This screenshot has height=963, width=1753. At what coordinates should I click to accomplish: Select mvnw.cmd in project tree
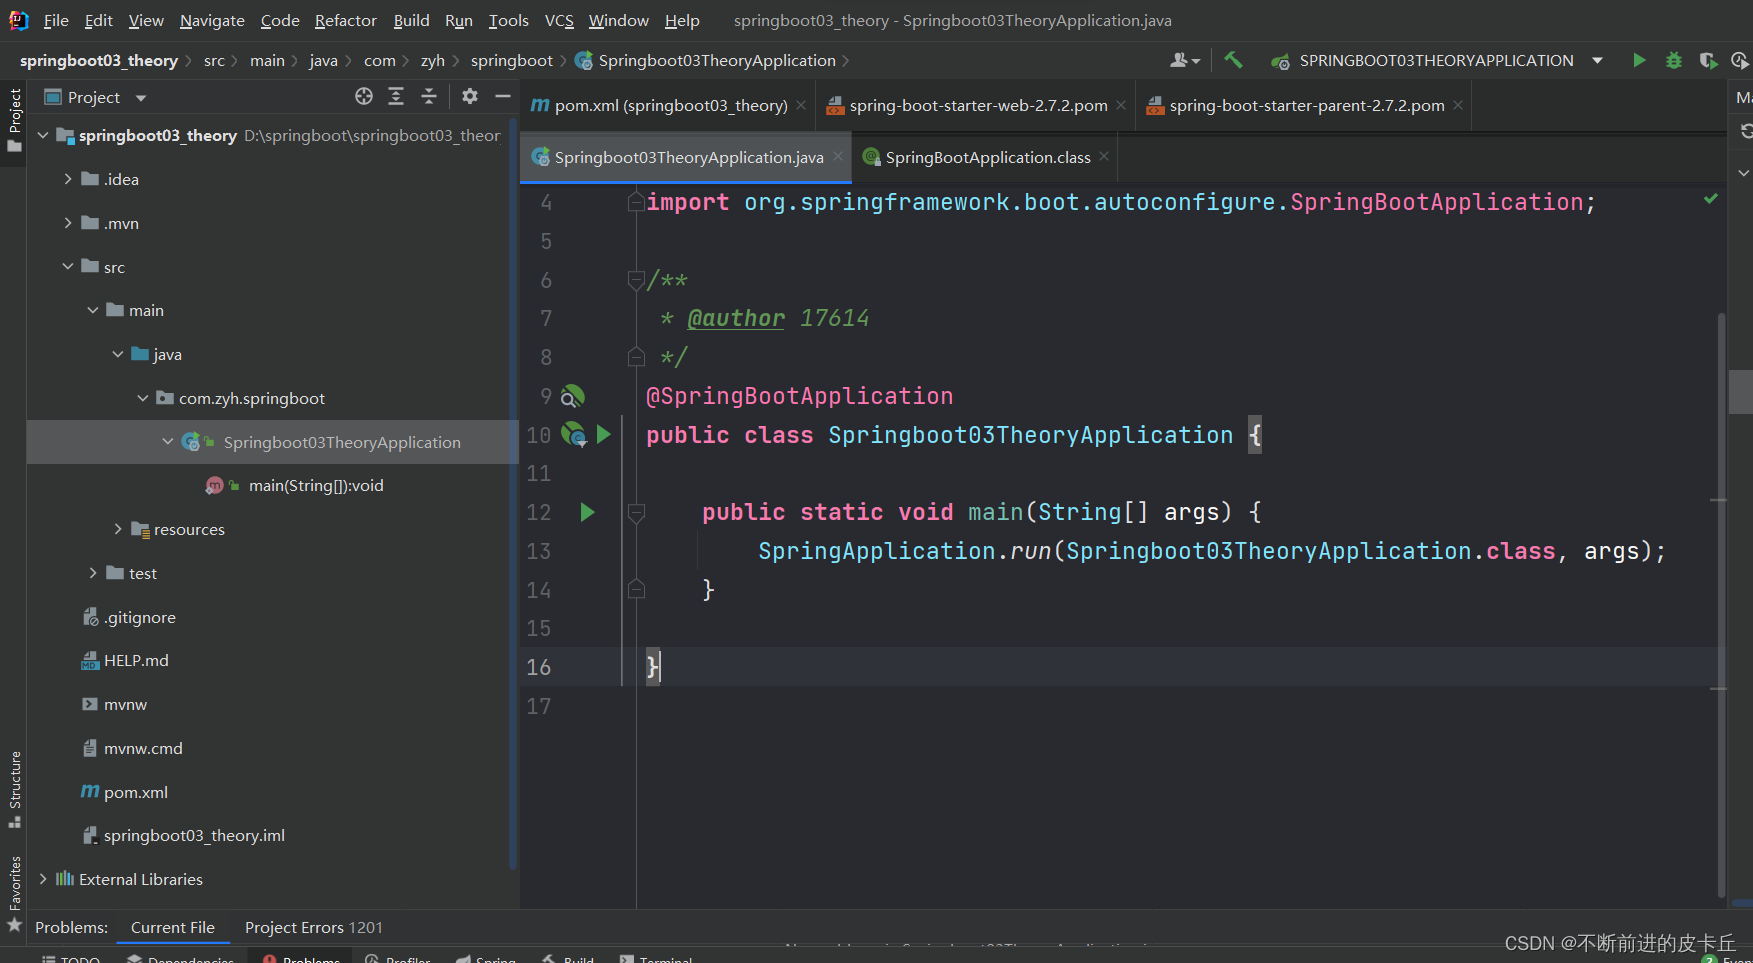click(143, 748)
